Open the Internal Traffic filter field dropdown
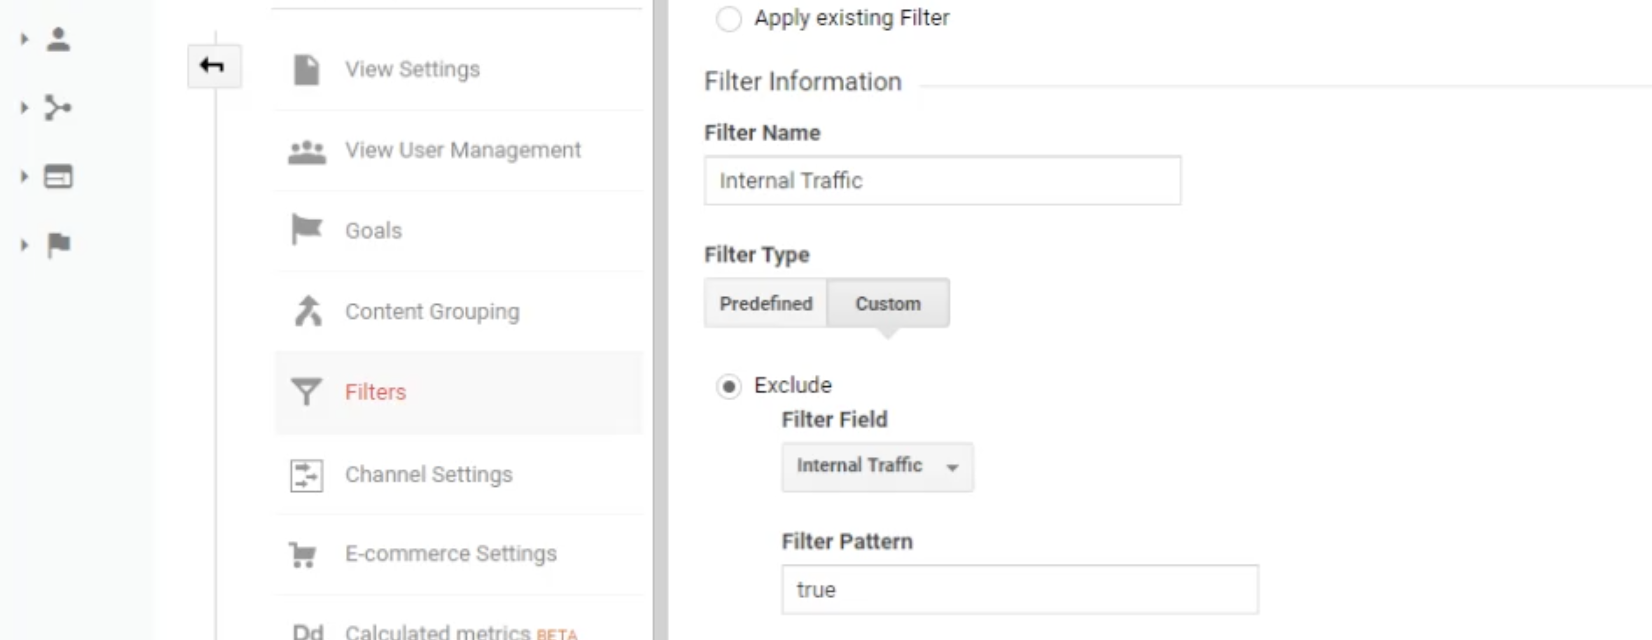This screenshot has height=640, width=1652. (877, 467)
